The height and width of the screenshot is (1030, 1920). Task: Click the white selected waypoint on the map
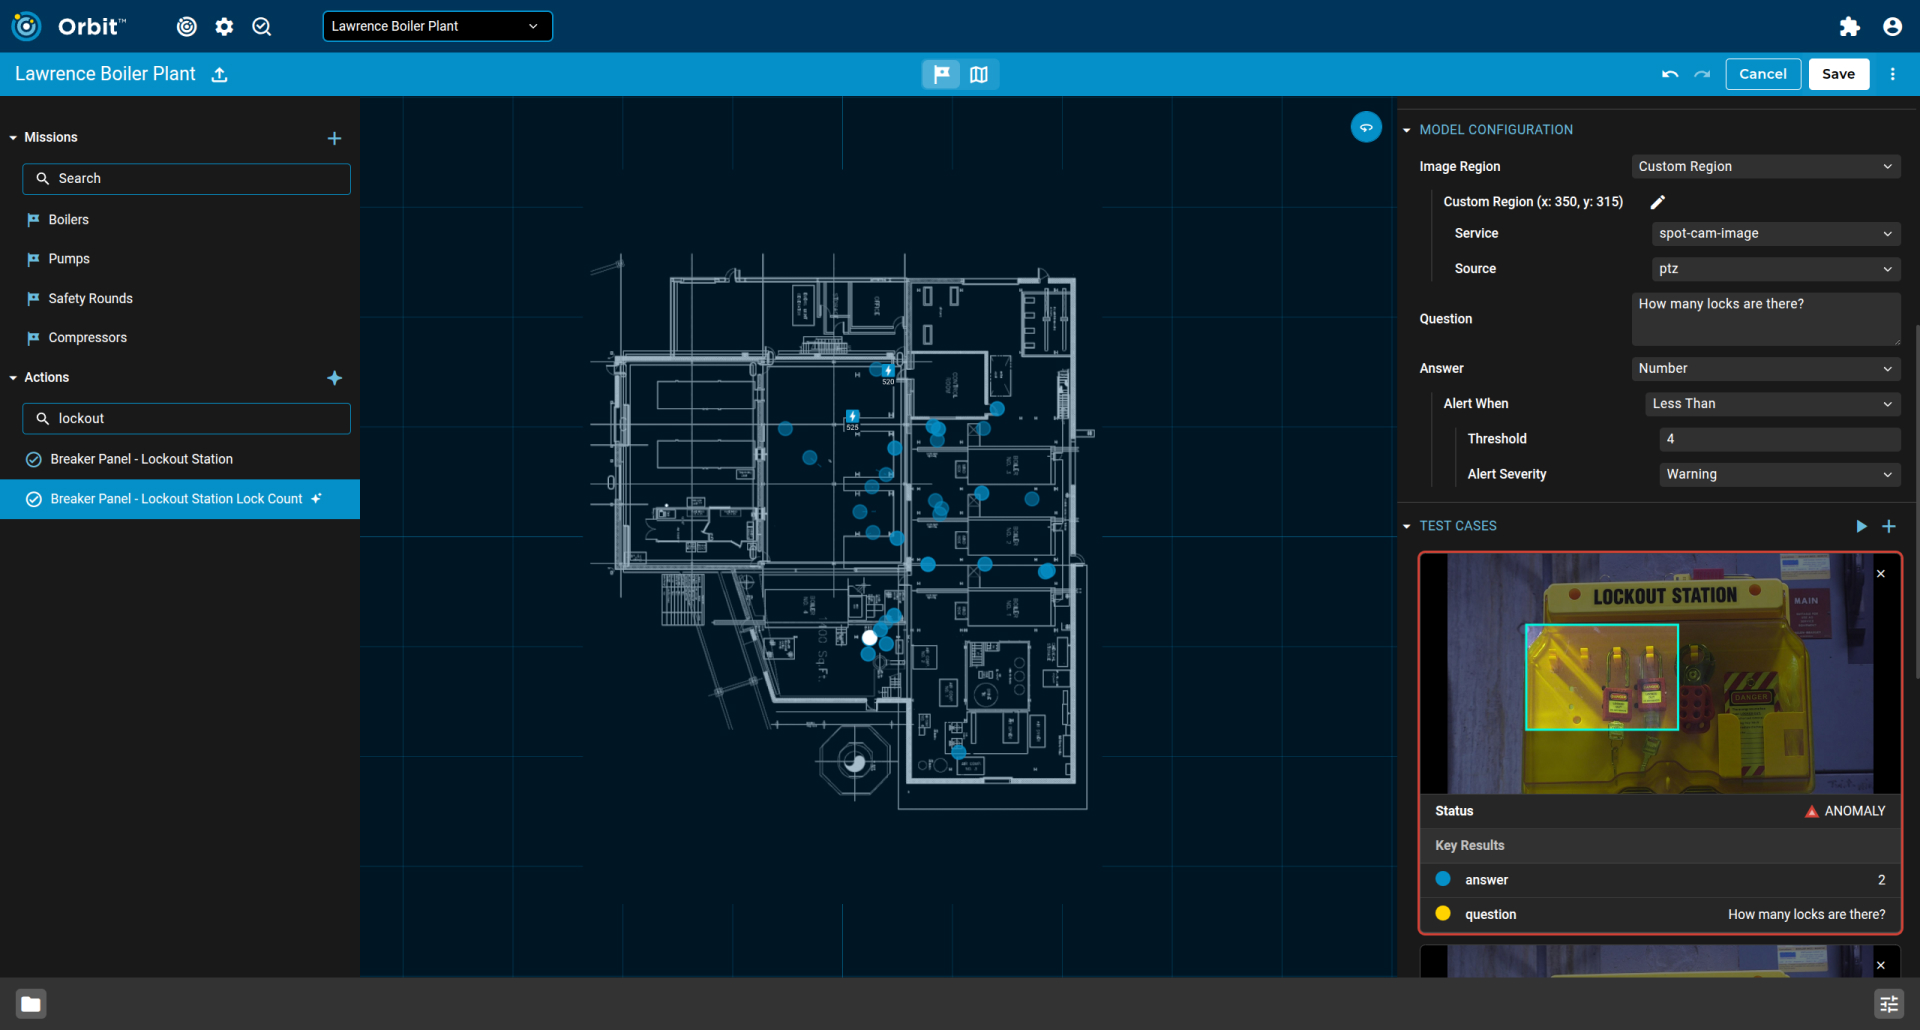click(x=870, y=637)
